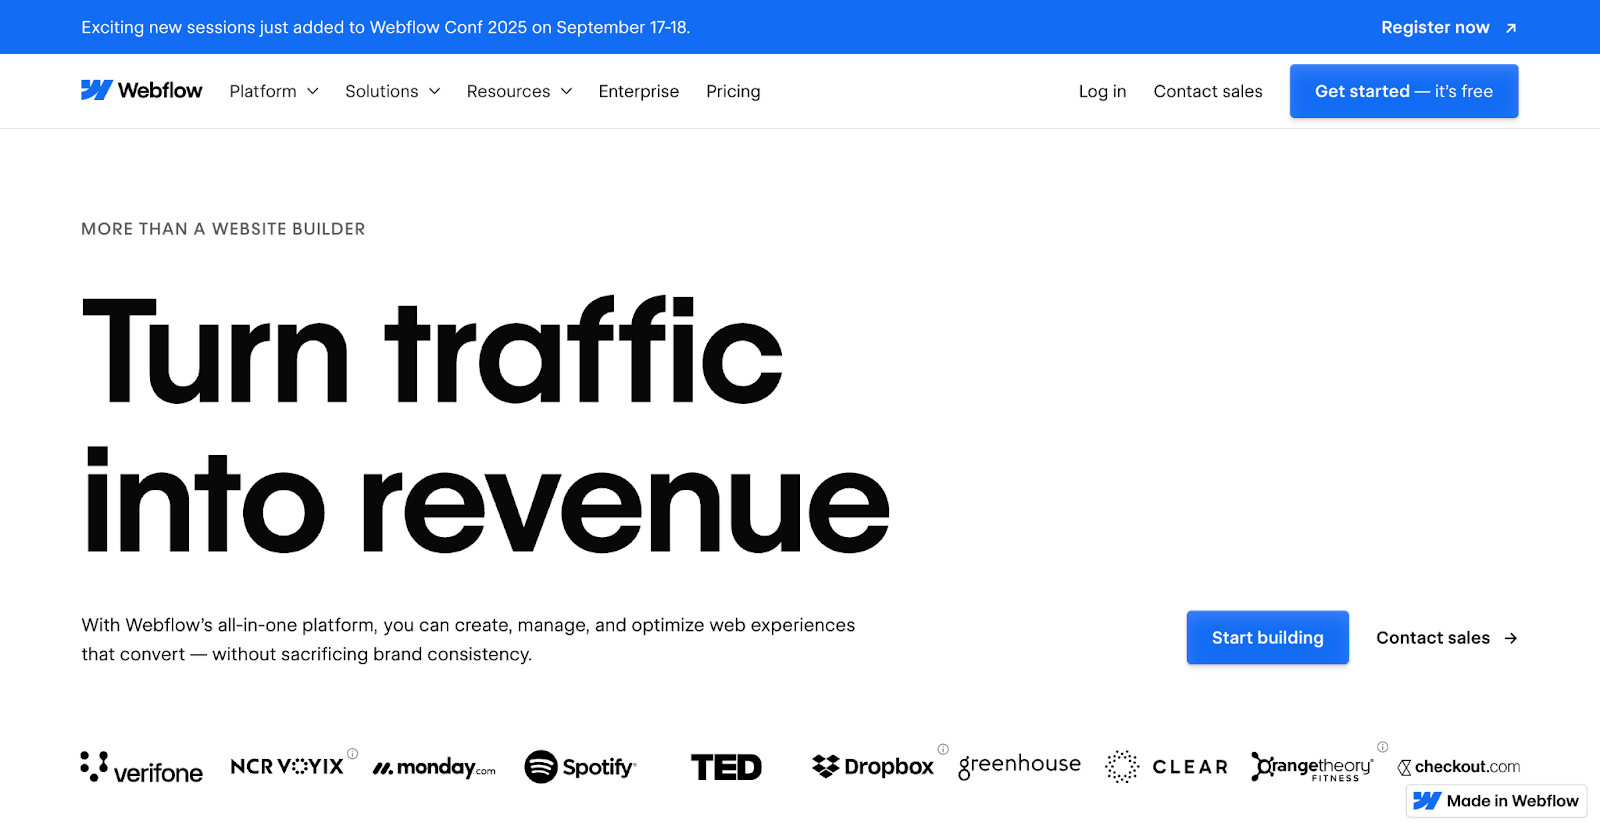Click the info icon beside Orangetheory
This screenshot has width=1600, height=830.
point(1383,747)
